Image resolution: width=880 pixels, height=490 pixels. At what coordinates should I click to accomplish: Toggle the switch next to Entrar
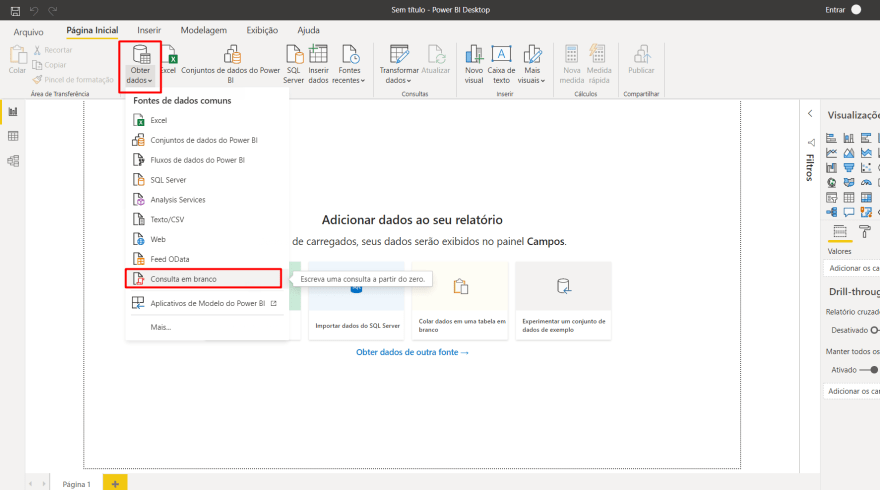855,9
